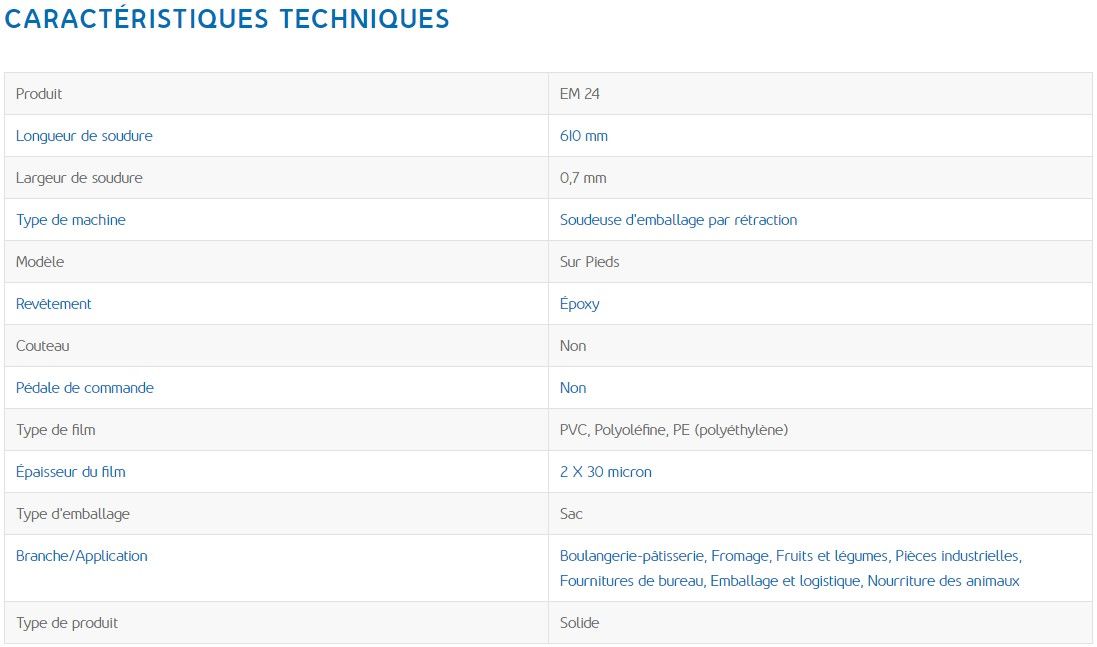The width and height of the screenshot is (1097, 647).
Task: Click the Sur Pieds model value
Action: coord(589,262)
